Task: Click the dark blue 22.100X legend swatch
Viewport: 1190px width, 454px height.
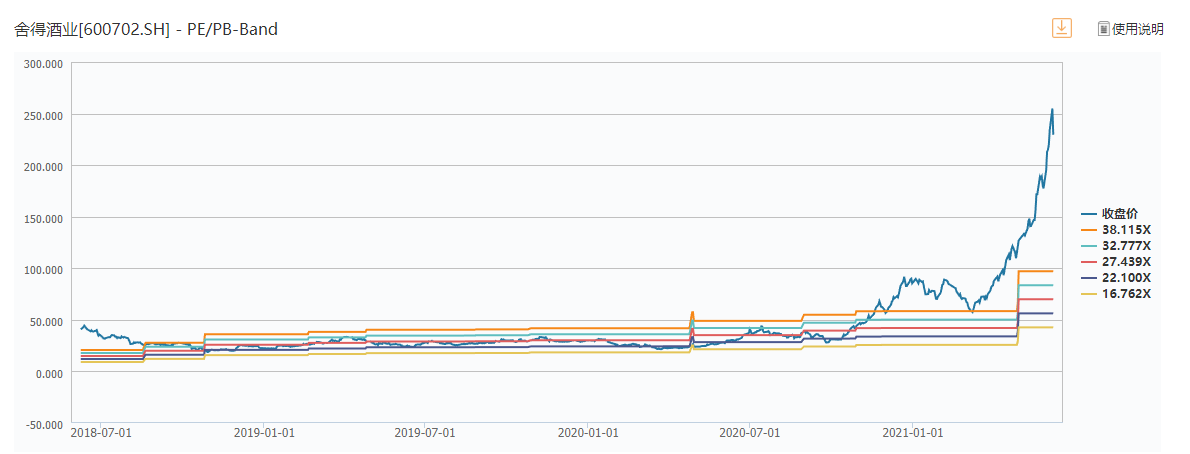Action: (1090, 277)
